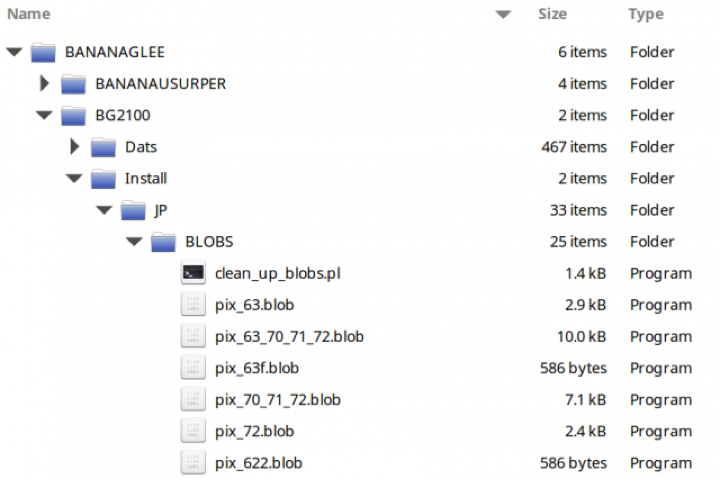
Task: Collapse the BLOBS folder arrow
Action: tap(133, 242)
